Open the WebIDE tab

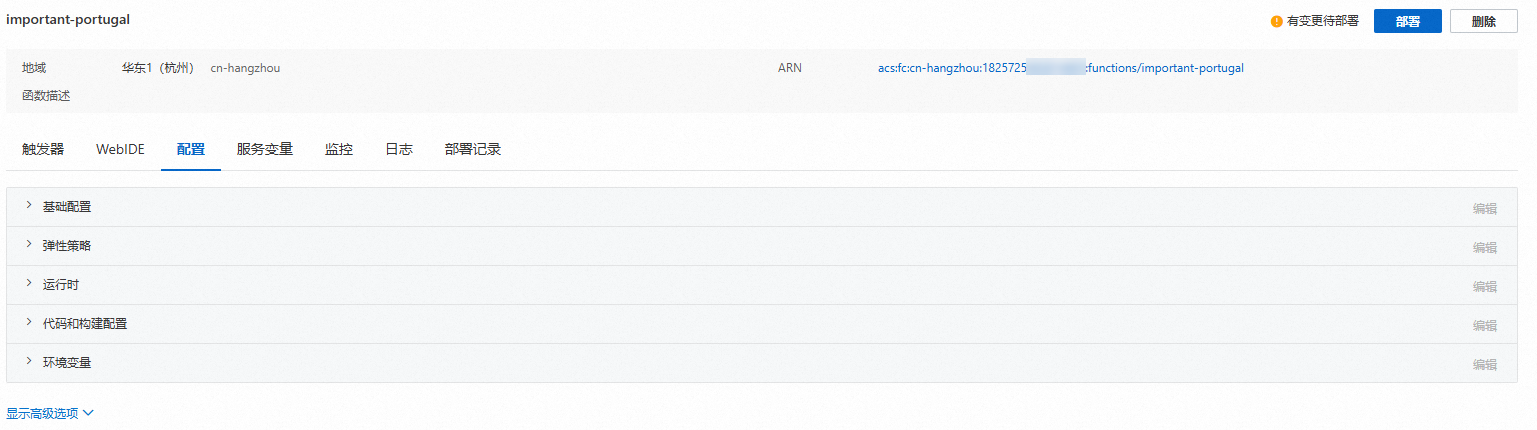pyautogui.click(x=120, y=150)
